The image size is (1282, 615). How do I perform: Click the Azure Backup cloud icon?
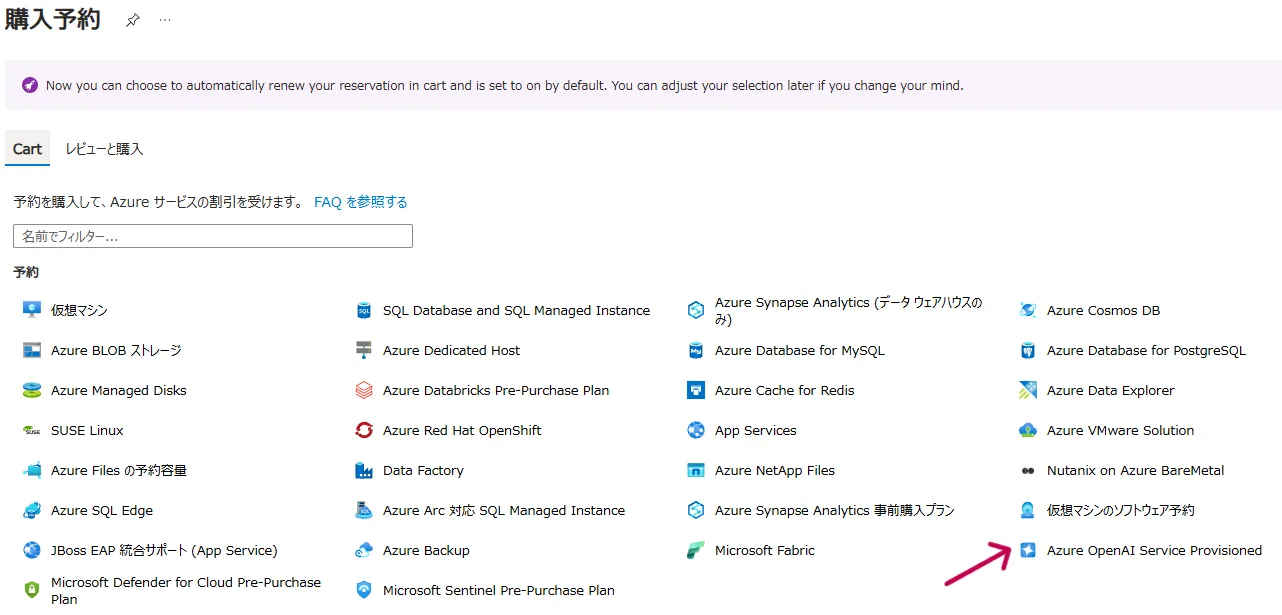point(364,550)
